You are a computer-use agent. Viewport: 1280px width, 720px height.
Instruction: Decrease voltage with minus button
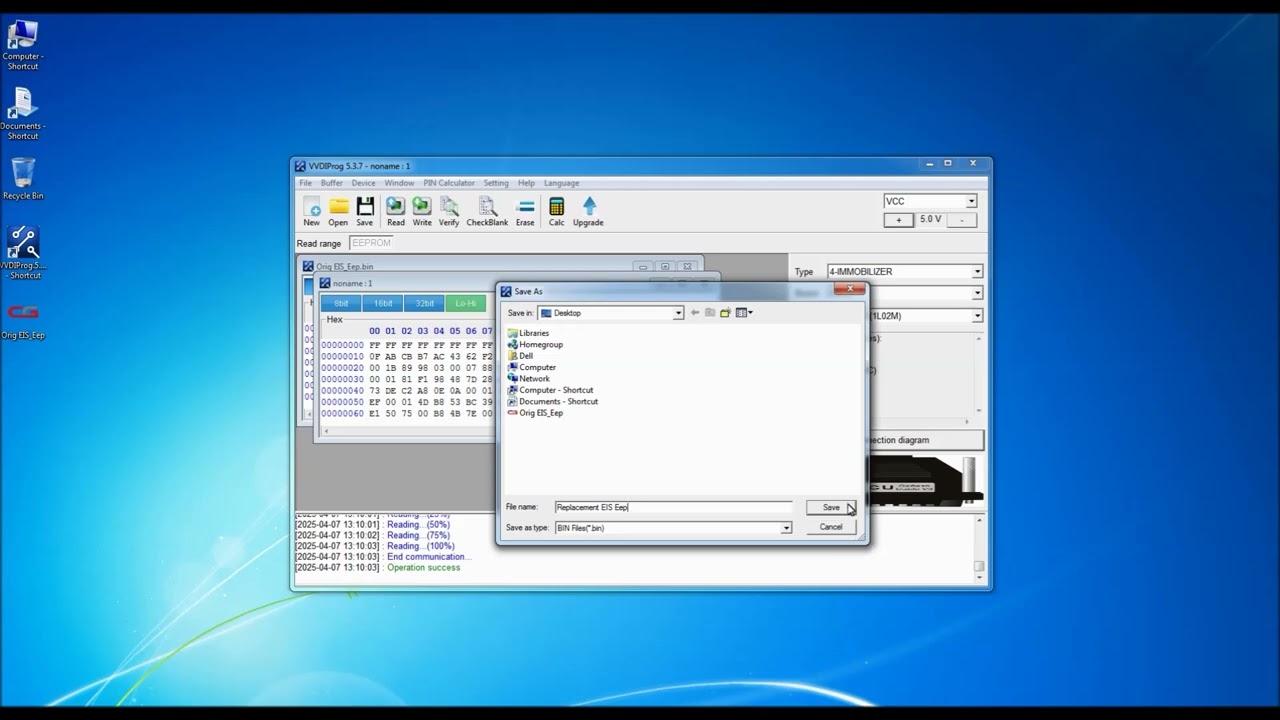pos(962,220)
